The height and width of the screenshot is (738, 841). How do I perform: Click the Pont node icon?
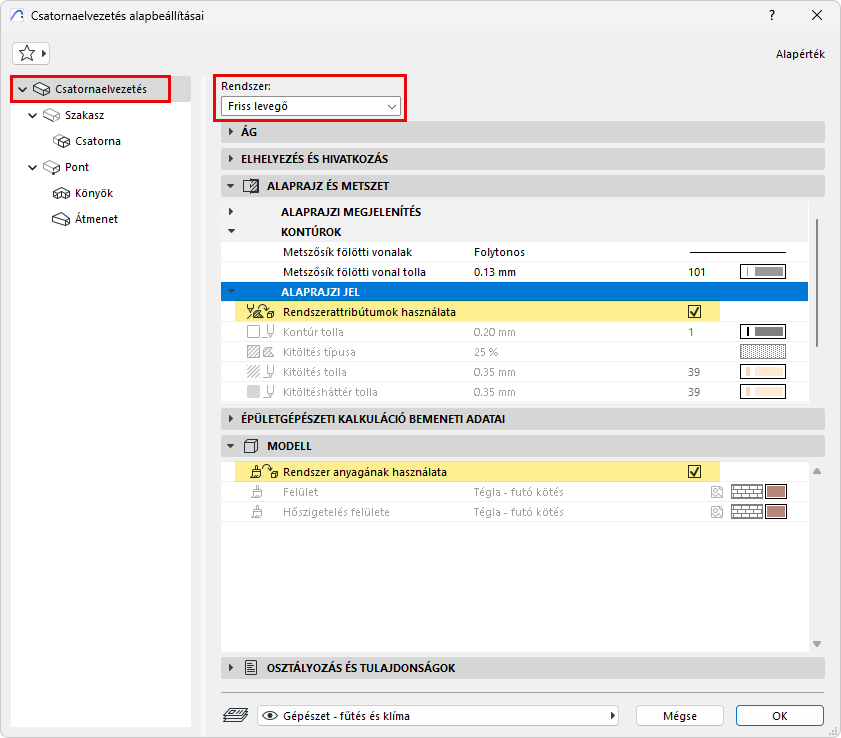coord(51,167)
